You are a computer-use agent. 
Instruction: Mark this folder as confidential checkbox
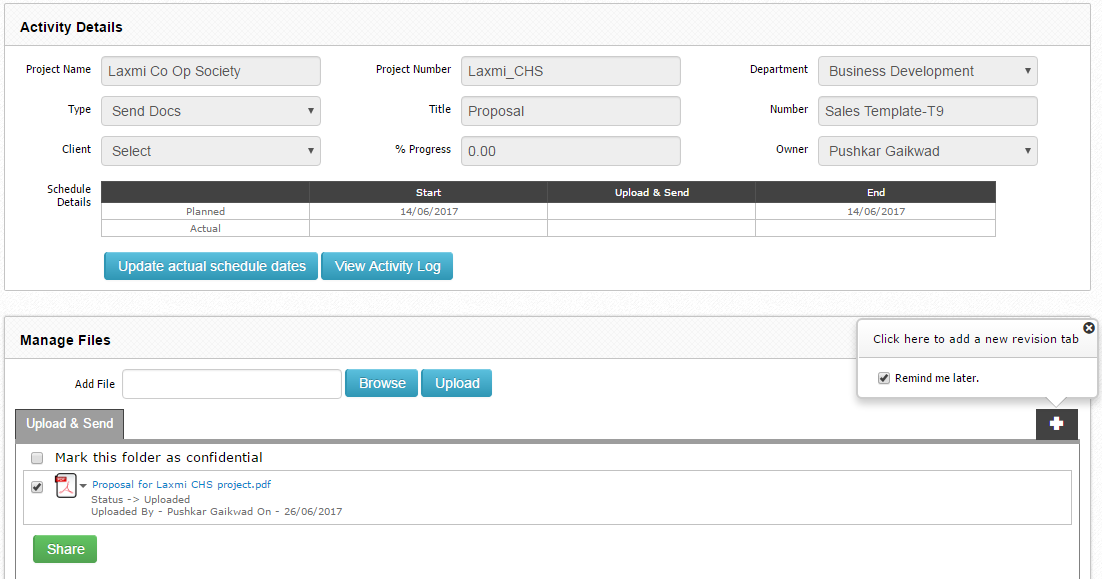37,458
